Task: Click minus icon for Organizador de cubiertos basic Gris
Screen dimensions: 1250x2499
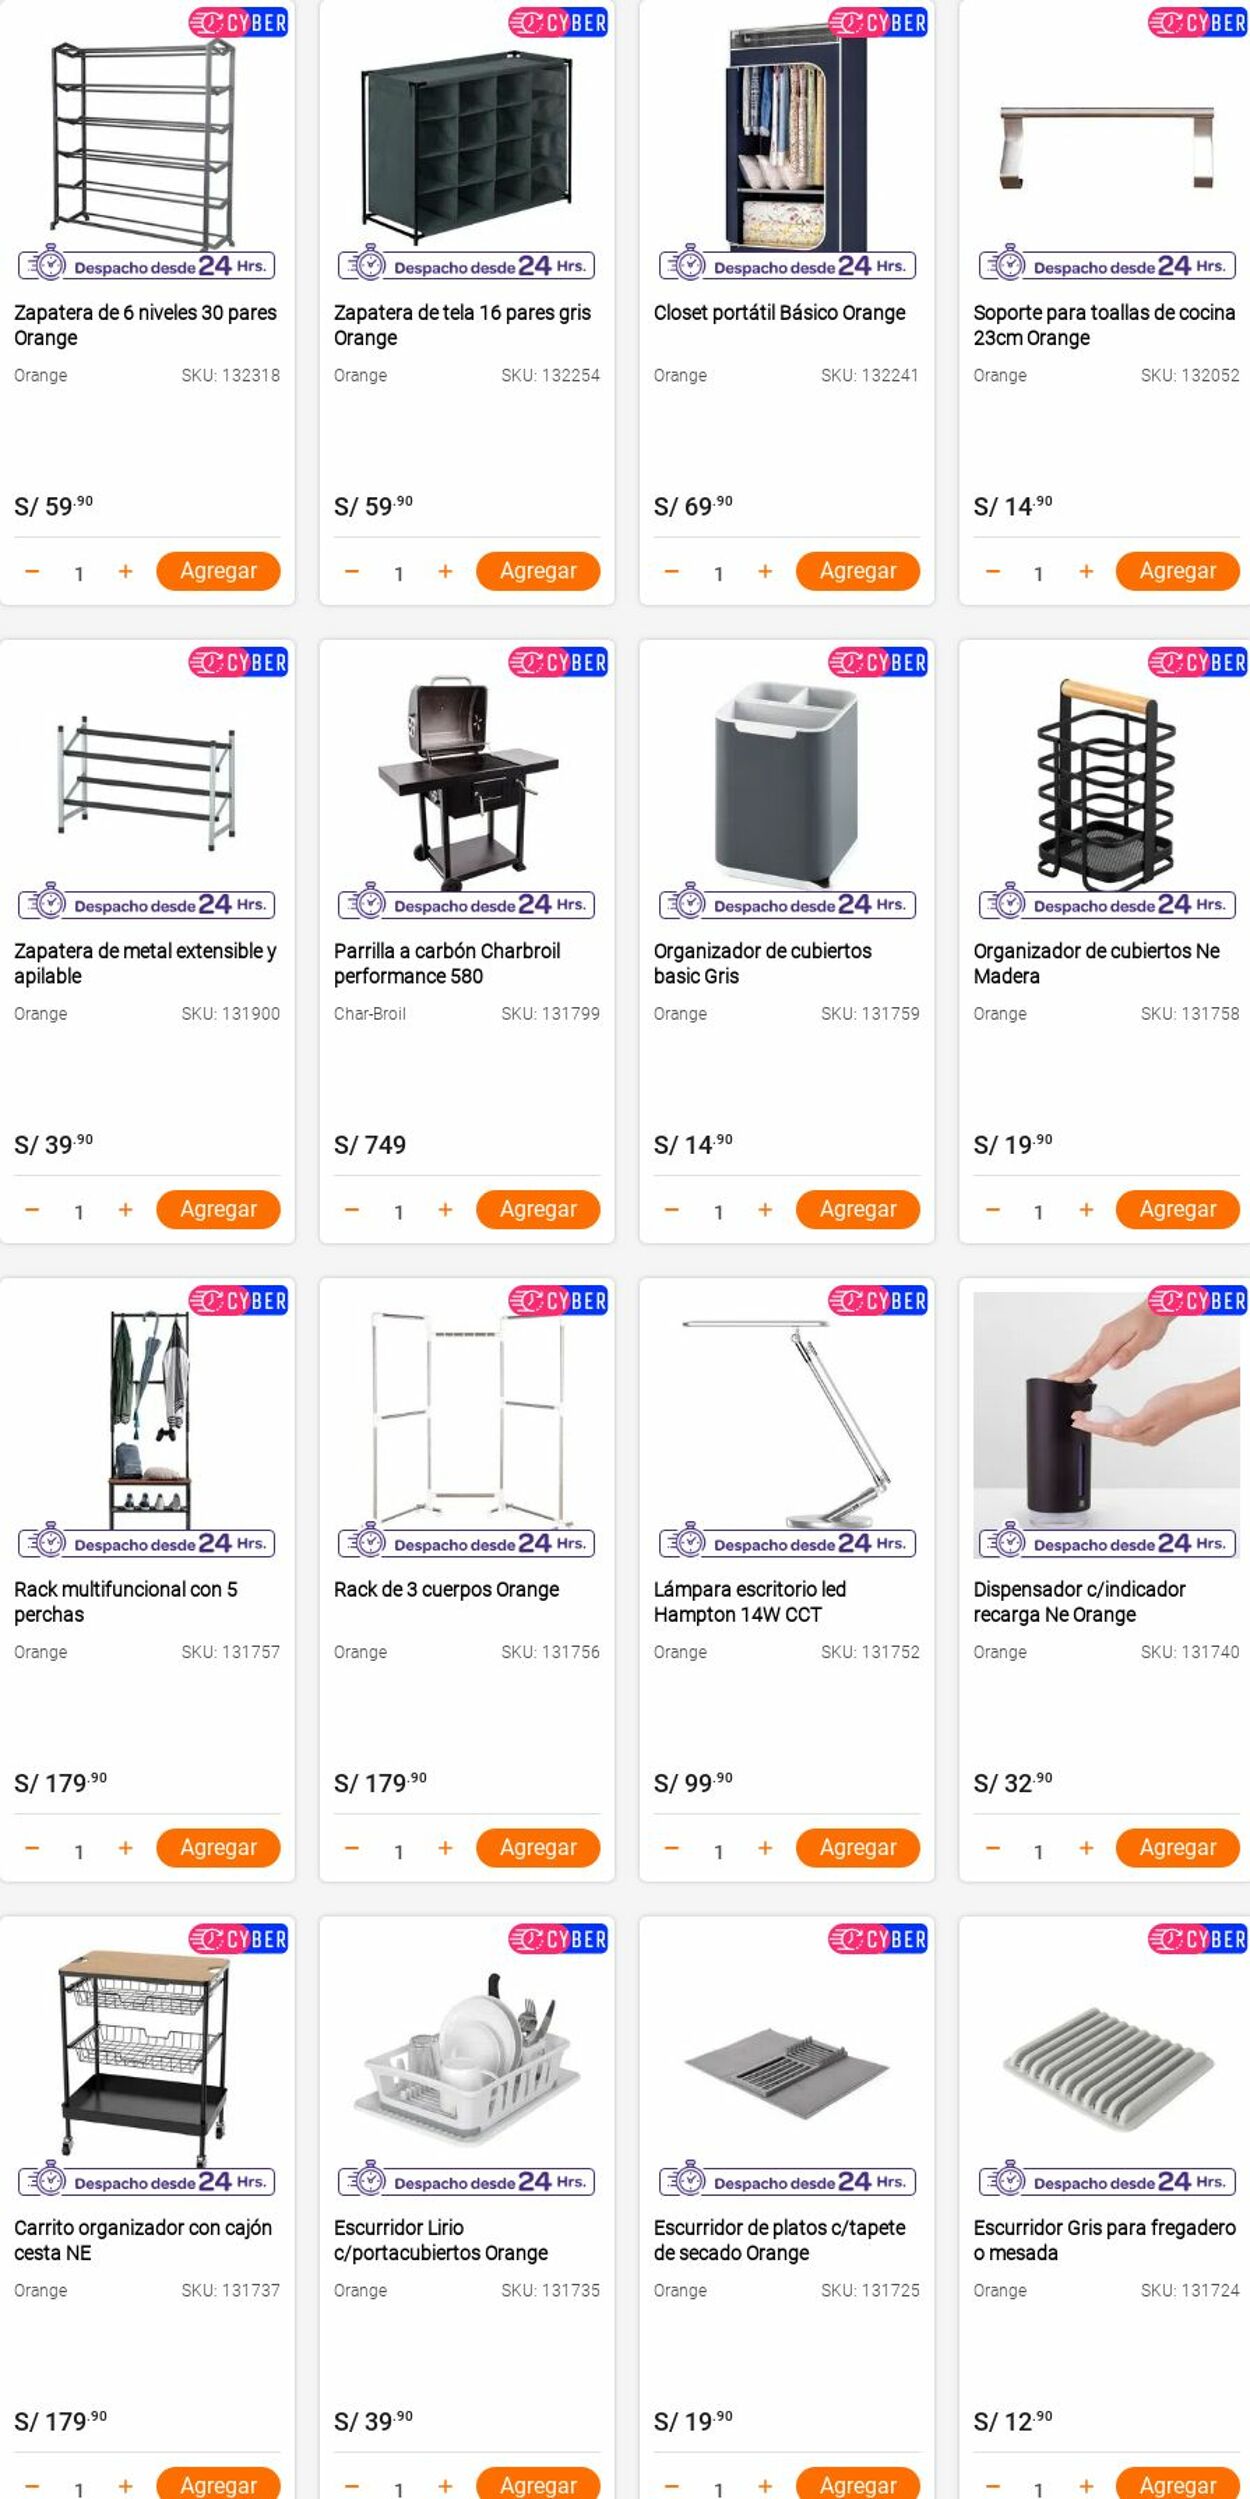Action: [x=672, y=1210]
